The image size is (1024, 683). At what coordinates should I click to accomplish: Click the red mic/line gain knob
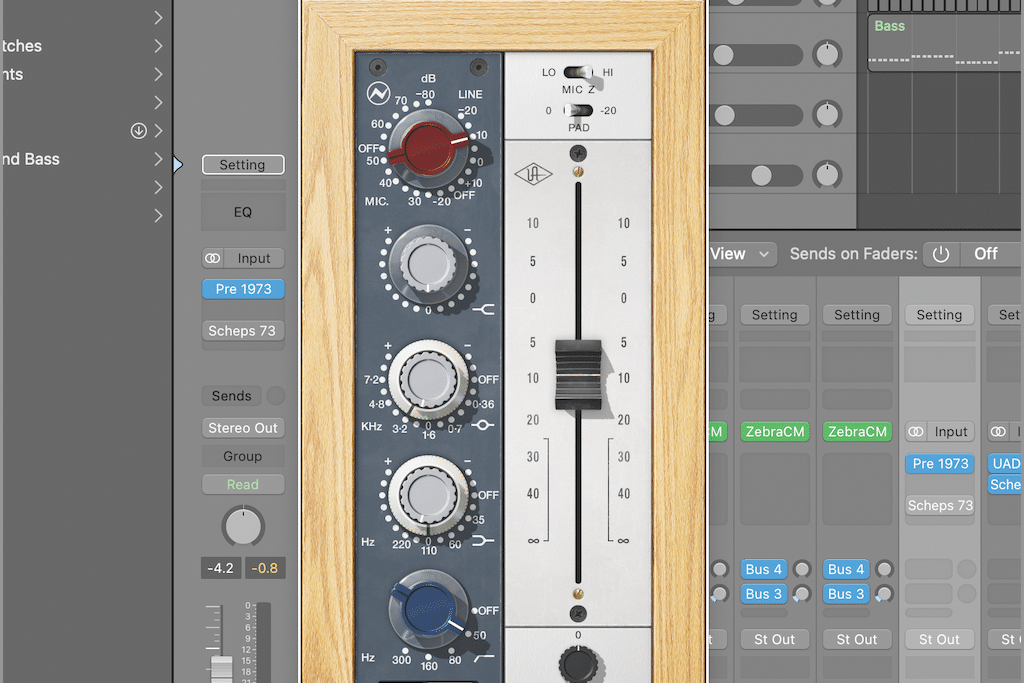(428, 149)
